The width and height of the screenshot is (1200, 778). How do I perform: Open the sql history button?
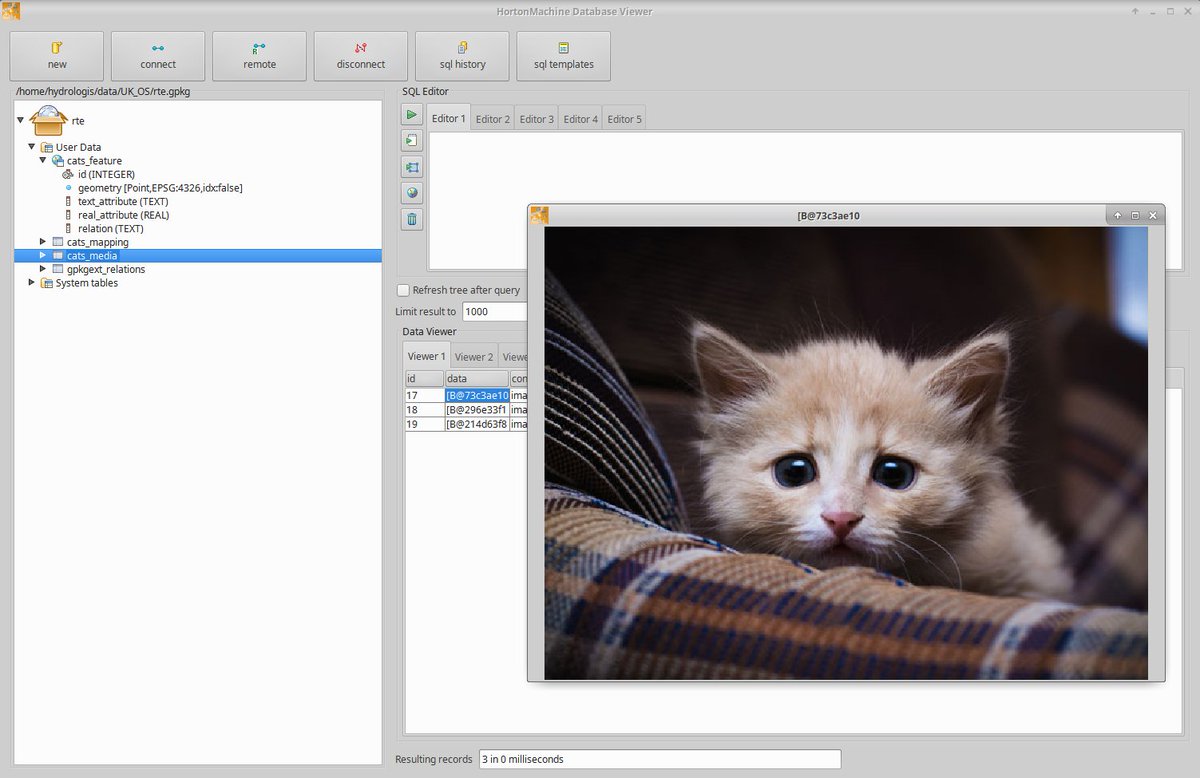(462, 56)
